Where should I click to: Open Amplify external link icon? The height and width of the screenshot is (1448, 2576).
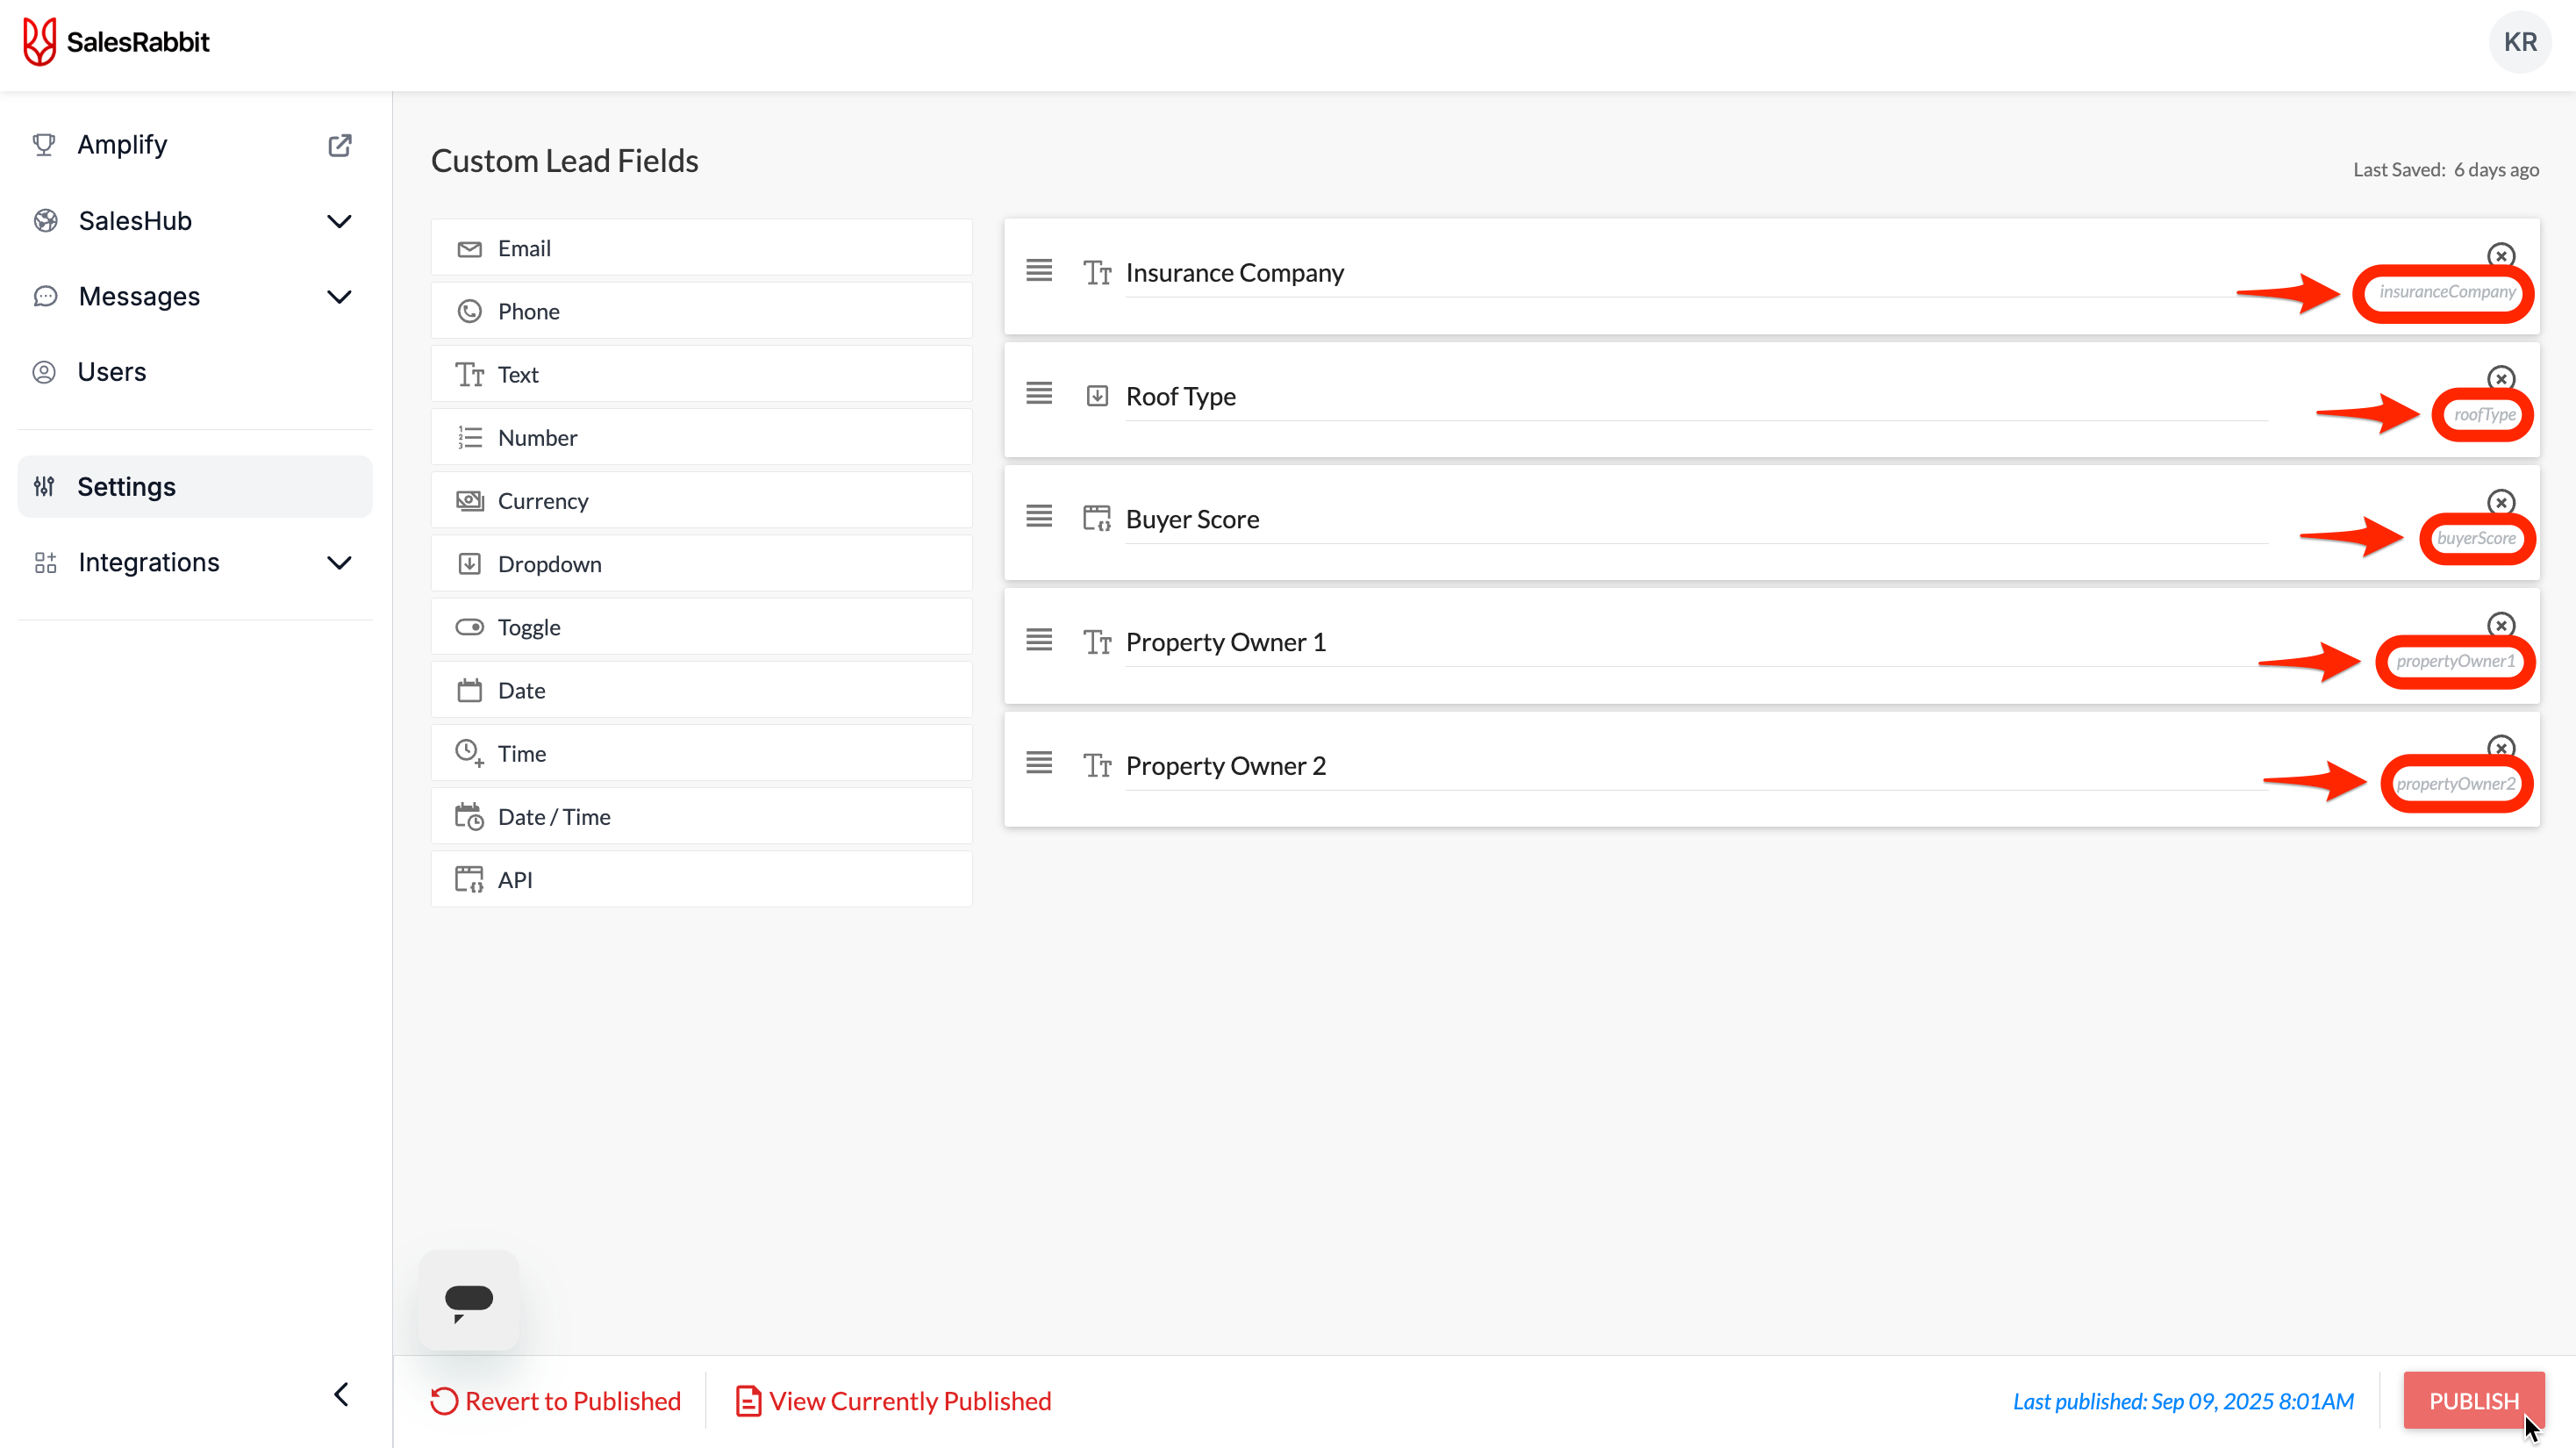pos(340,145)
